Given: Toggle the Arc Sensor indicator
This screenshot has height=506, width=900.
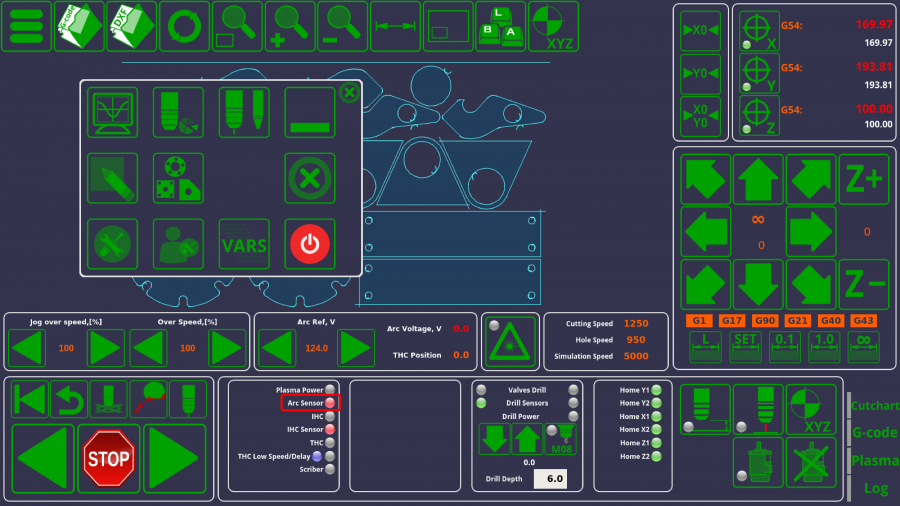Looking at the screenshot, I should 329,403.
